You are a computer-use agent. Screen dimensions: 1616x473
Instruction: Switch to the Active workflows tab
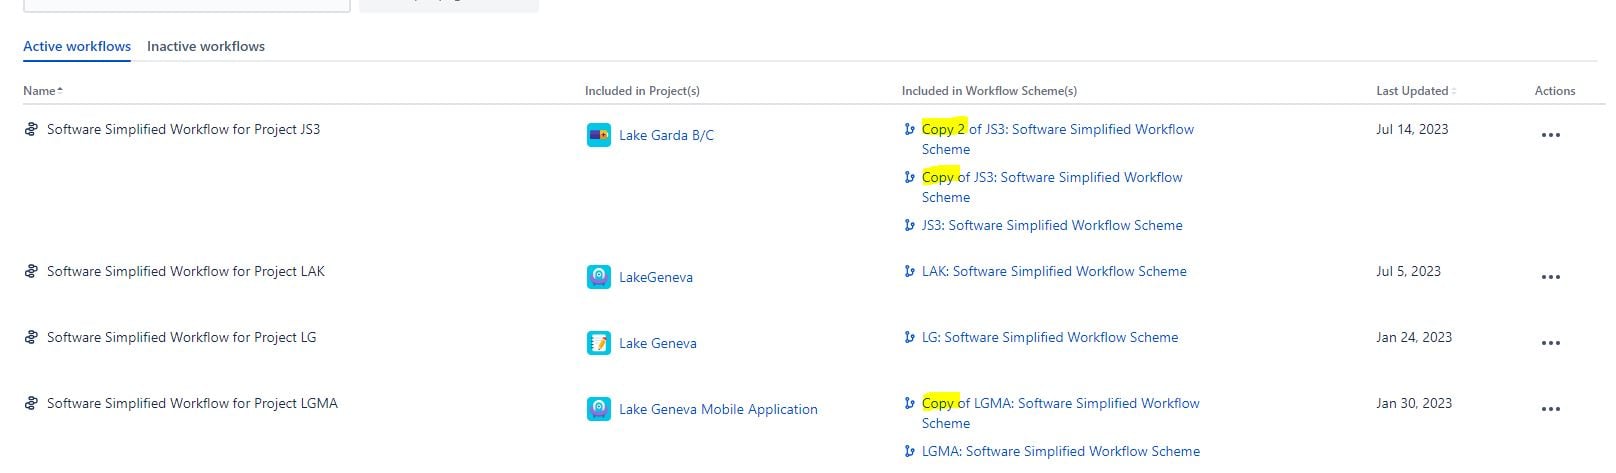[x=77, y=46]
